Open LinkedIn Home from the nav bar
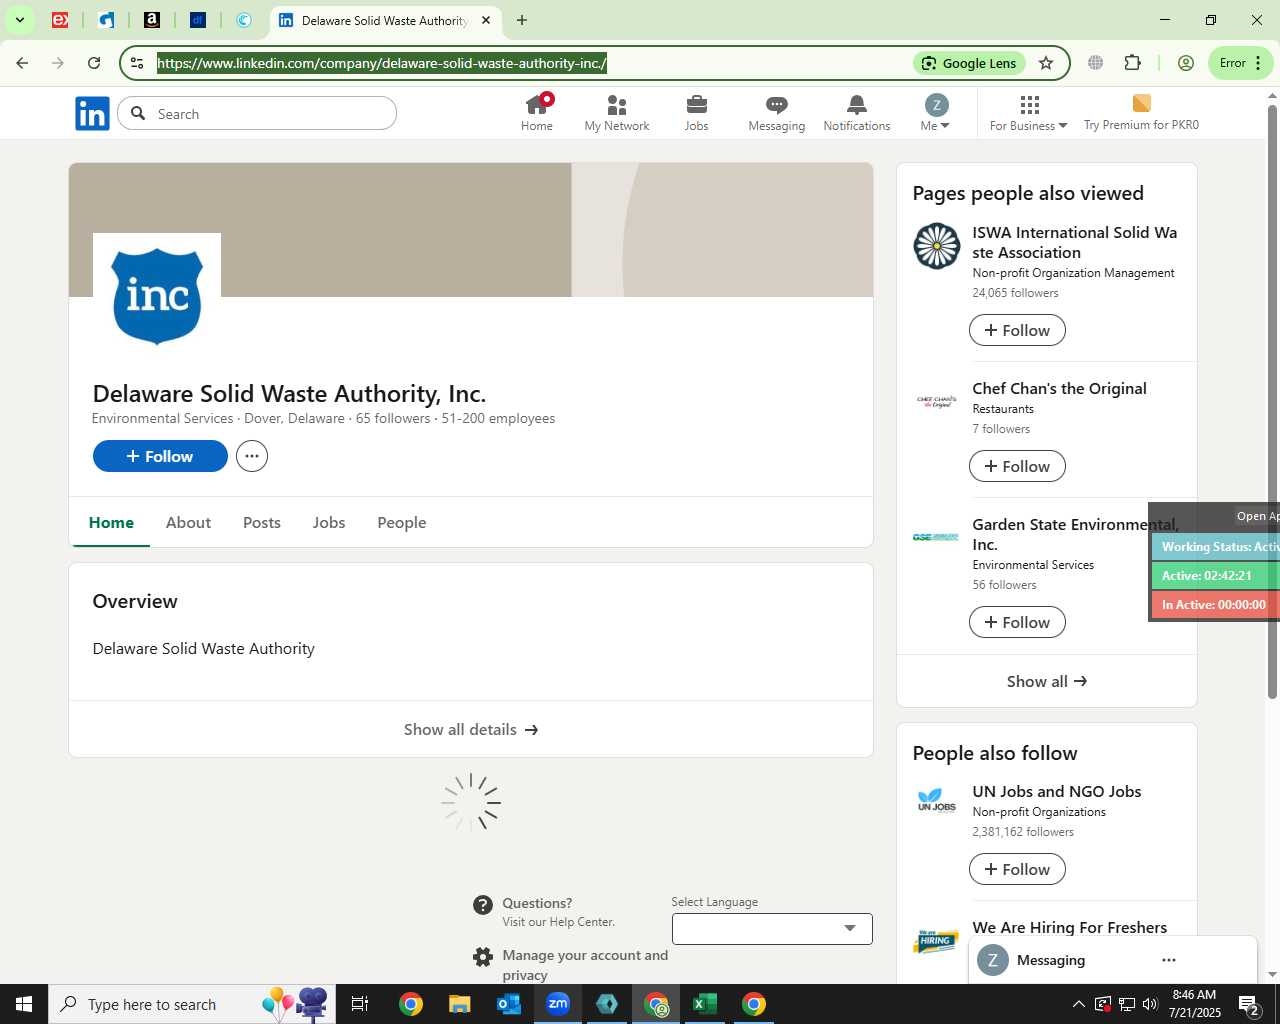 coord(537,112)
